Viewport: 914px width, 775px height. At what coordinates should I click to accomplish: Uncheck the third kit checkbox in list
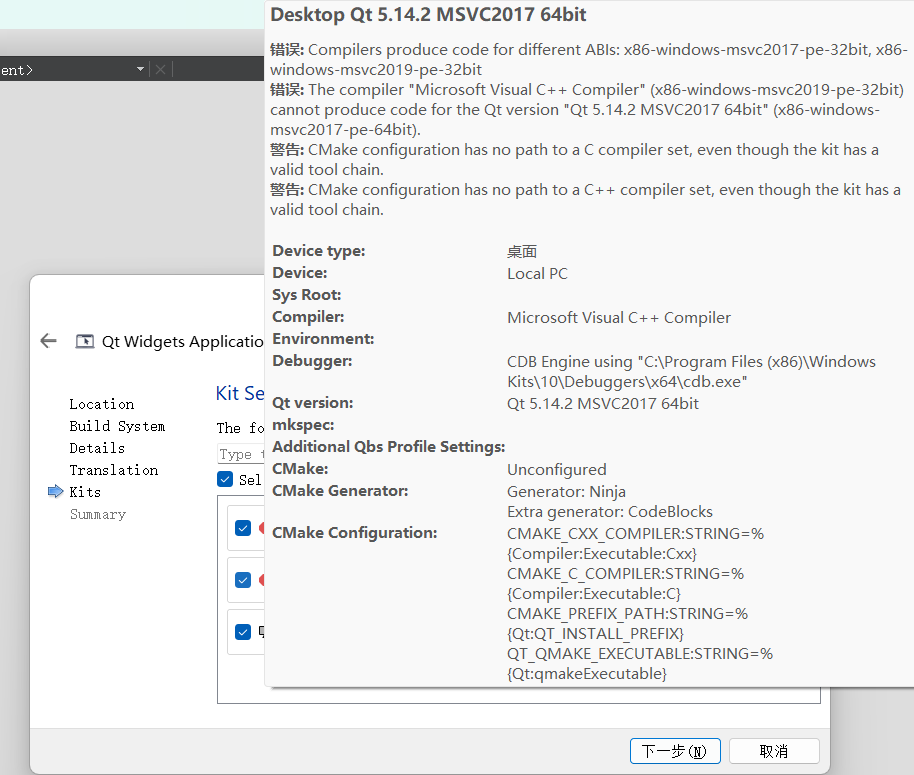click(243, 632)
